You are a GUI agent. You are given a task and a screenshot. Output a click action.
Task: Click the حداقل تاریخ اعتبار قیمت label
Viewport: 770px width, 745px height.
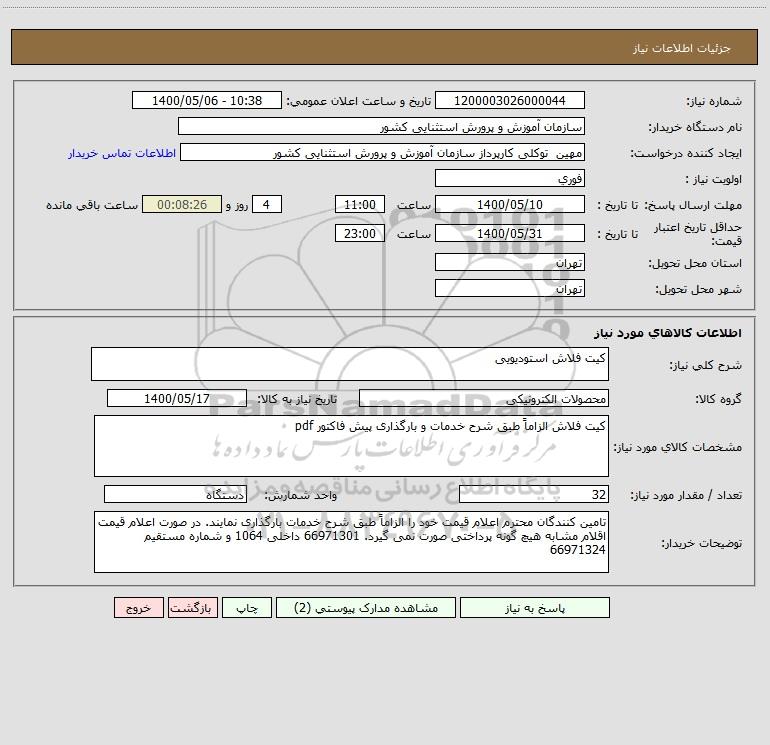pyautogui.click(x=698, y=234)
